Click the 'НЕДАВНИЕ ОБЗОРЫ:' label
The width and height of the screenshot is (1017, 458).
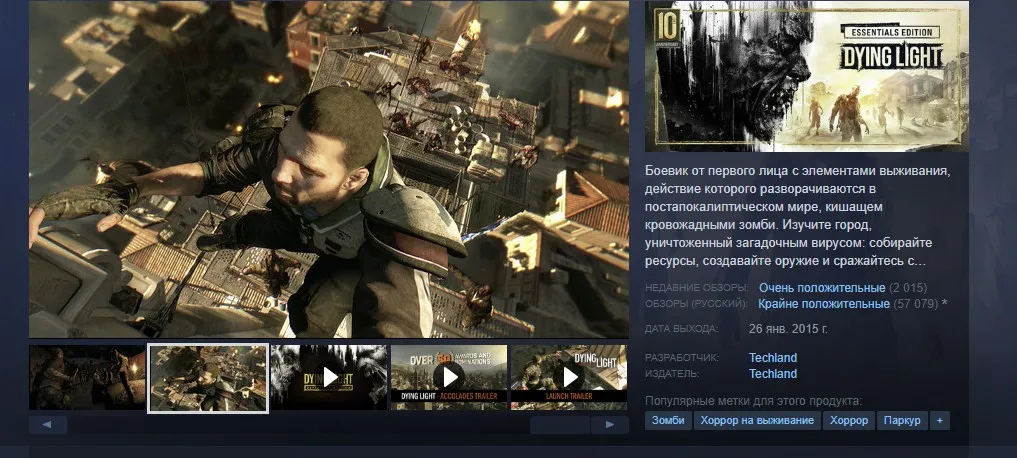697,287
